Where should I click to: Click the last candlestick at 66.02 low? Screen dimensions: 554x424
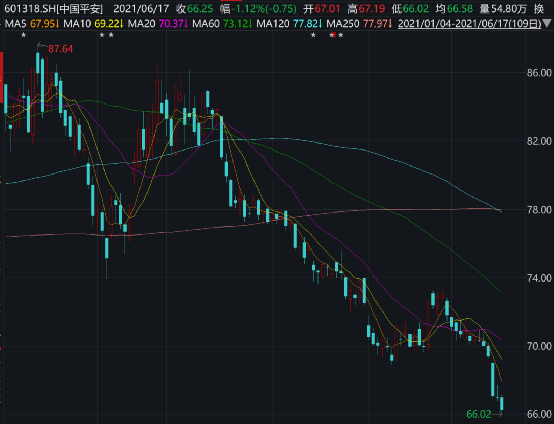(501, 403)
